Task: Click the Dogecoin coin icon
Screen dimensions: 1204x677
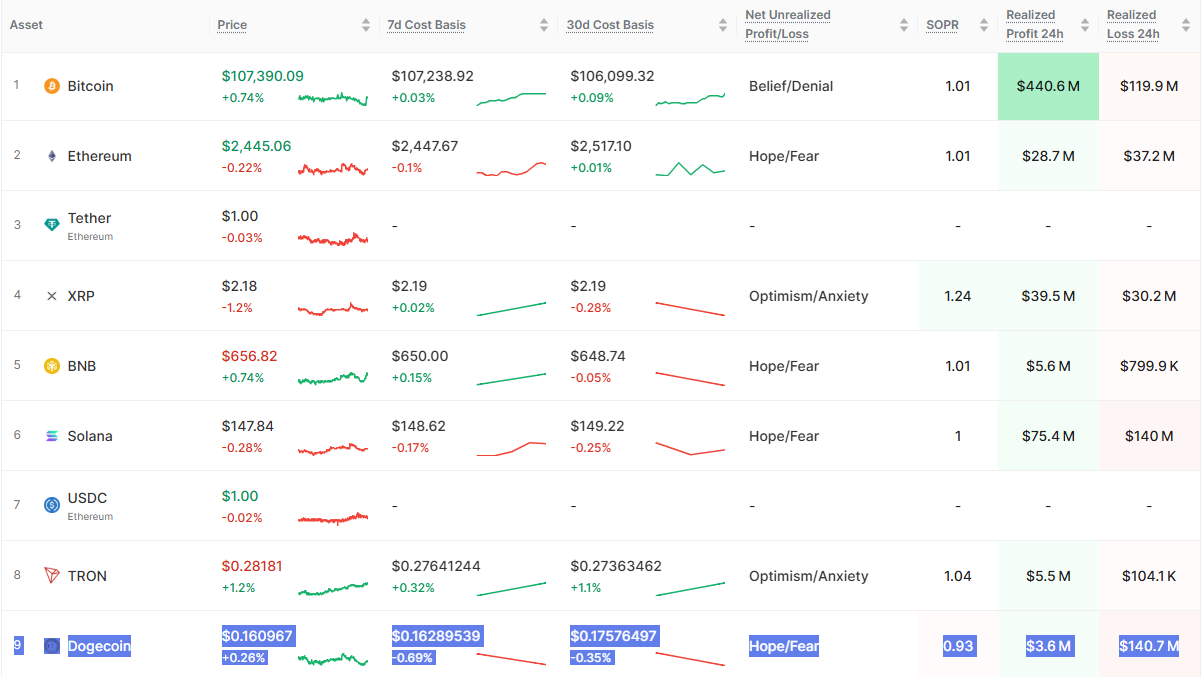Action: pos(51,646)
